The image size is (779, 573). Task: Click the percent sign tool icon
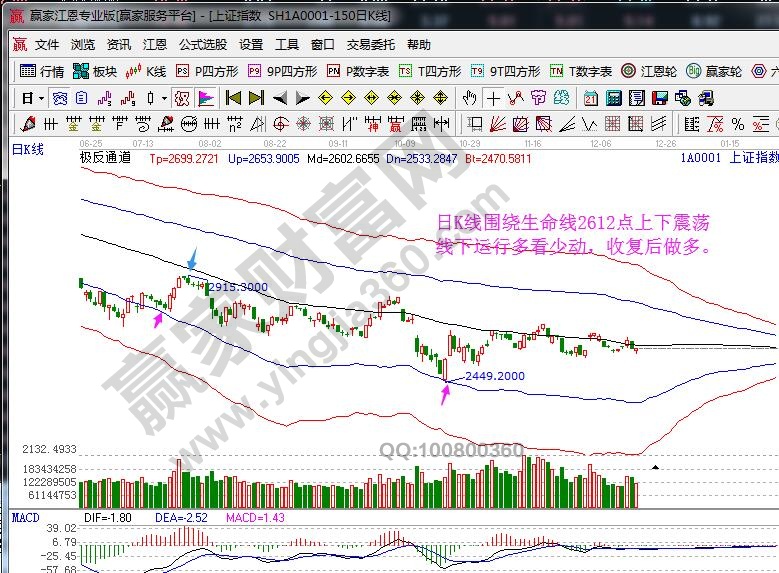coord(737,124)
